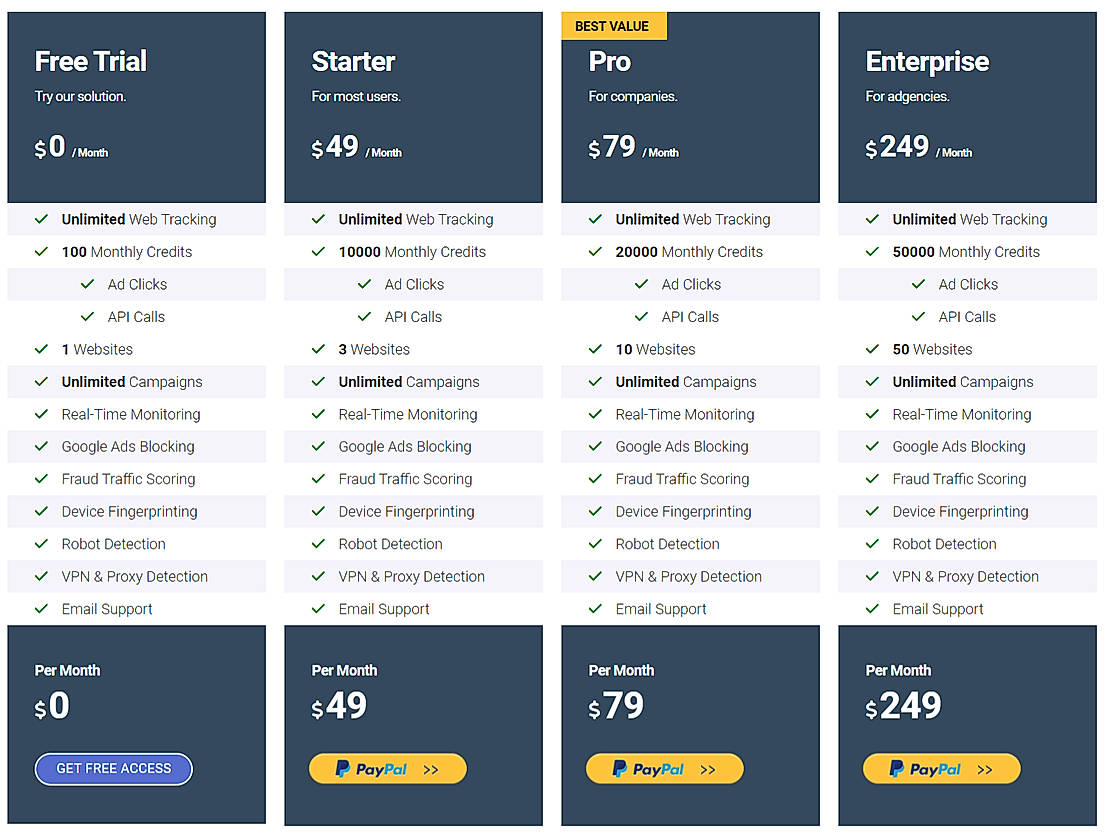Image resolution: width=1108 pixels, height=833 pixels.
Task: Click Enterprise VPN & Proxy Detection text
Action: (x=965, y=577)
